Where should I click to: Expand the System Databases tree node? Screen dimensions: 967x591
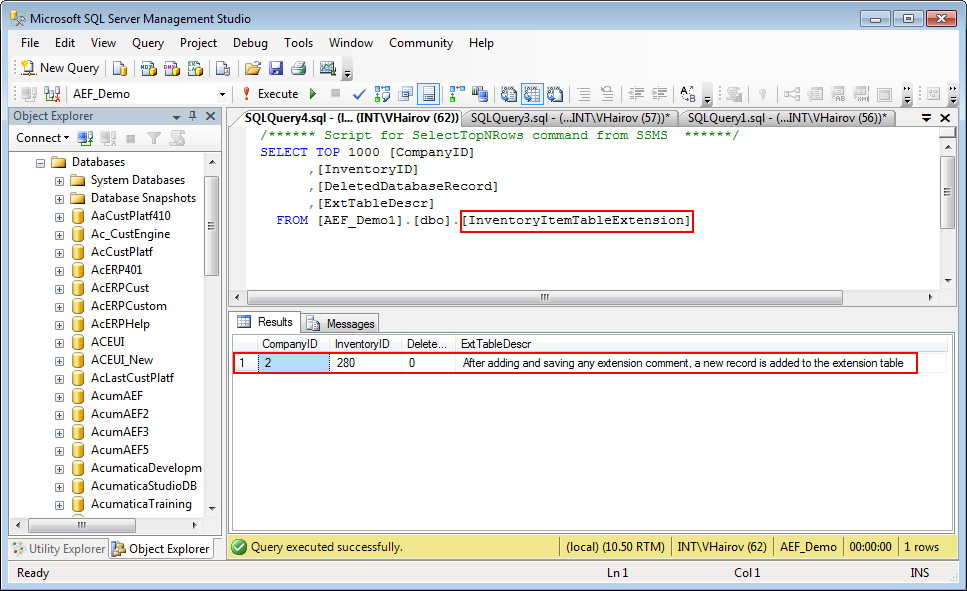pos(59,180)
